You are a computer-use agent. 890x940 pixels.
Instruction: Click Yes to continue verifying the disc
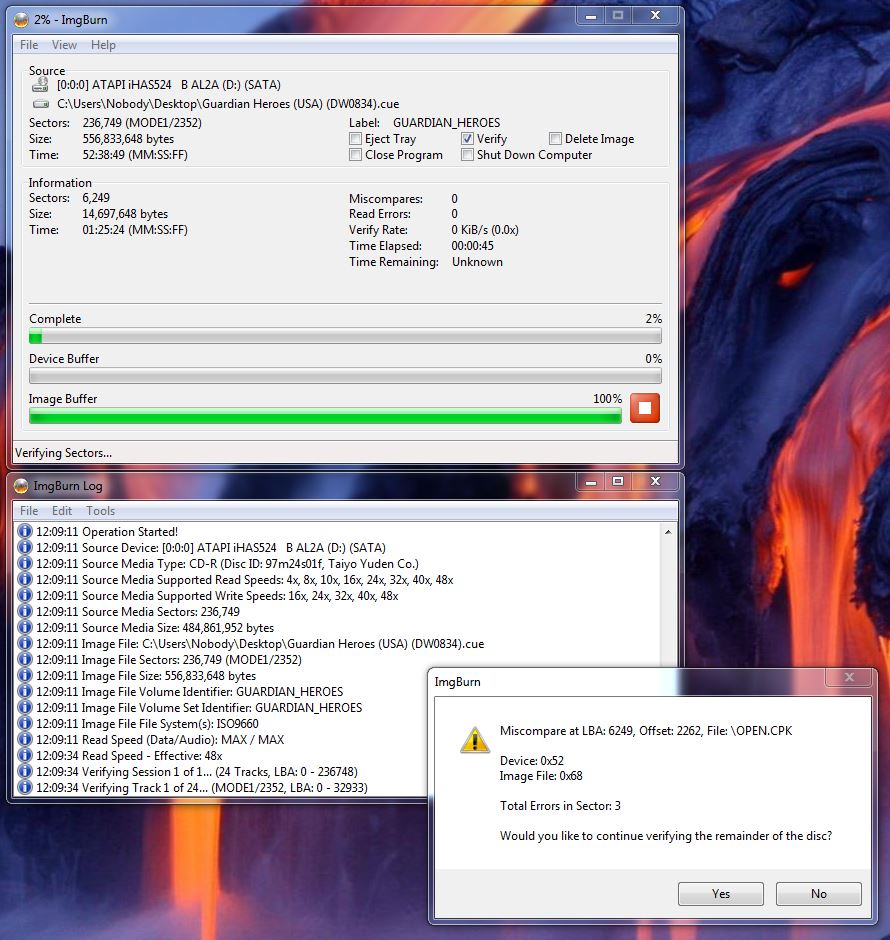click(720, 894)
